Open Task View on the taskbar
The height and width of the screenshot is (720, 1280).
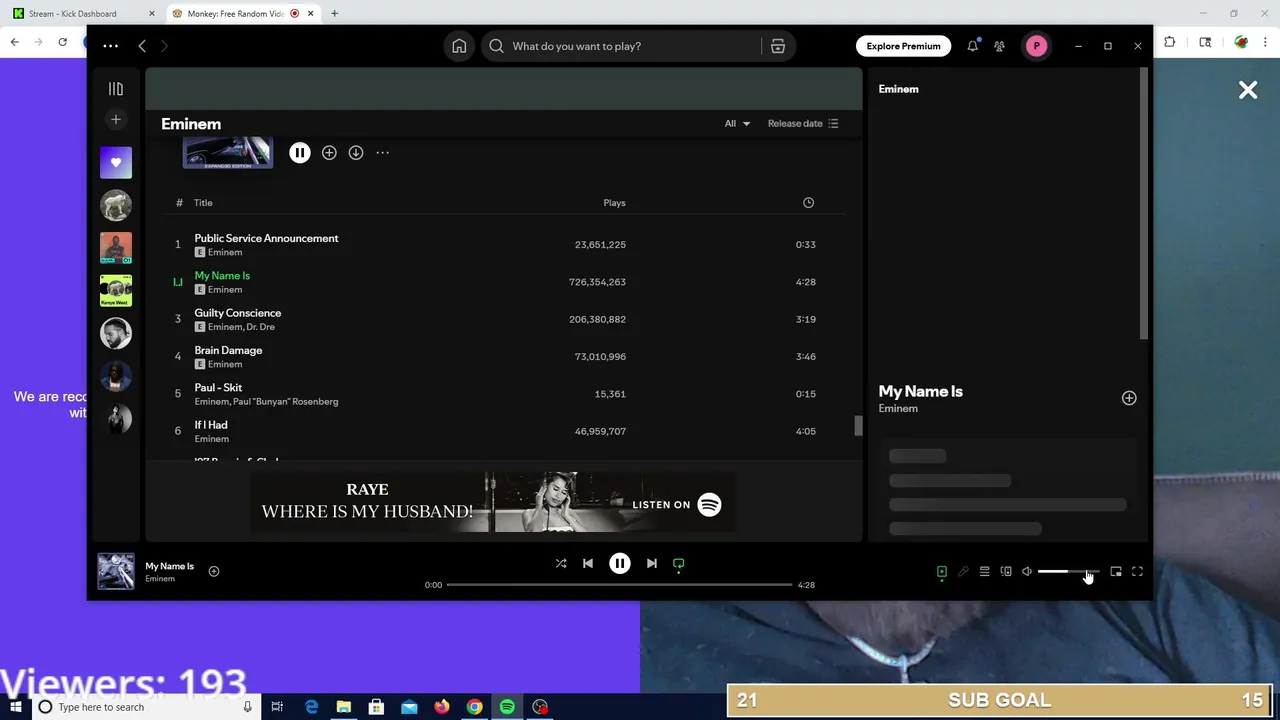(277, 707)
